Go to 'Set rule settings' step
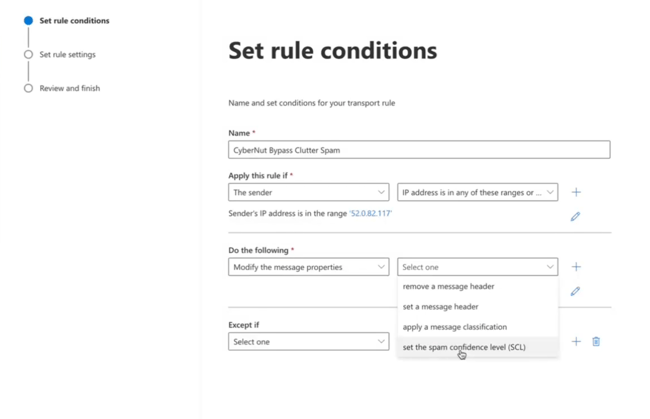 point(67,54)
